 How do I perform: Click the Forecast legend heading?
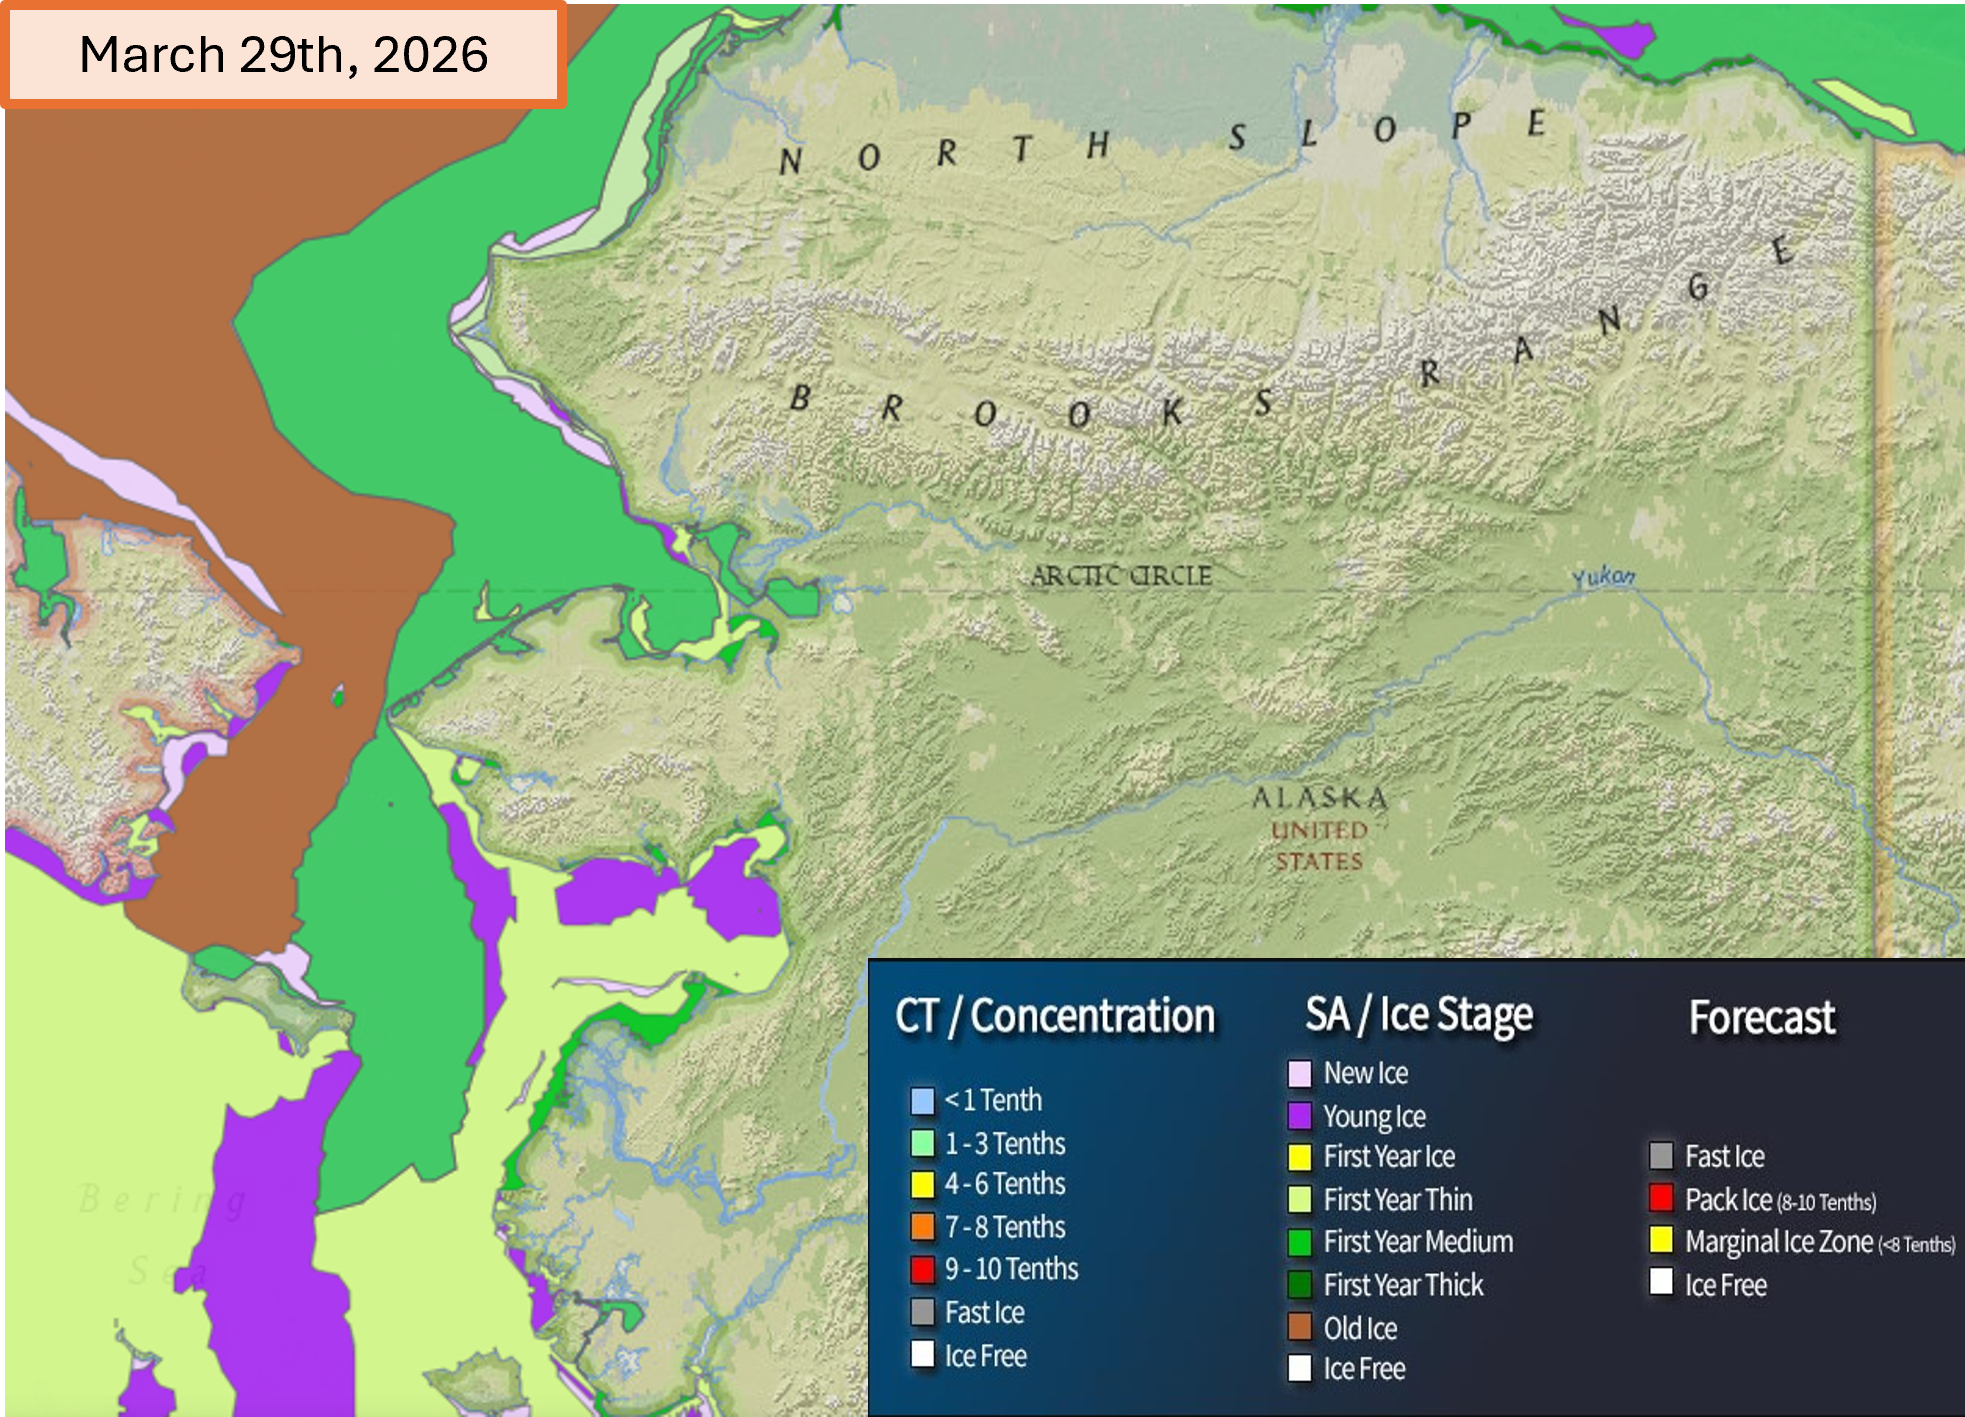coord(1762,1017)
